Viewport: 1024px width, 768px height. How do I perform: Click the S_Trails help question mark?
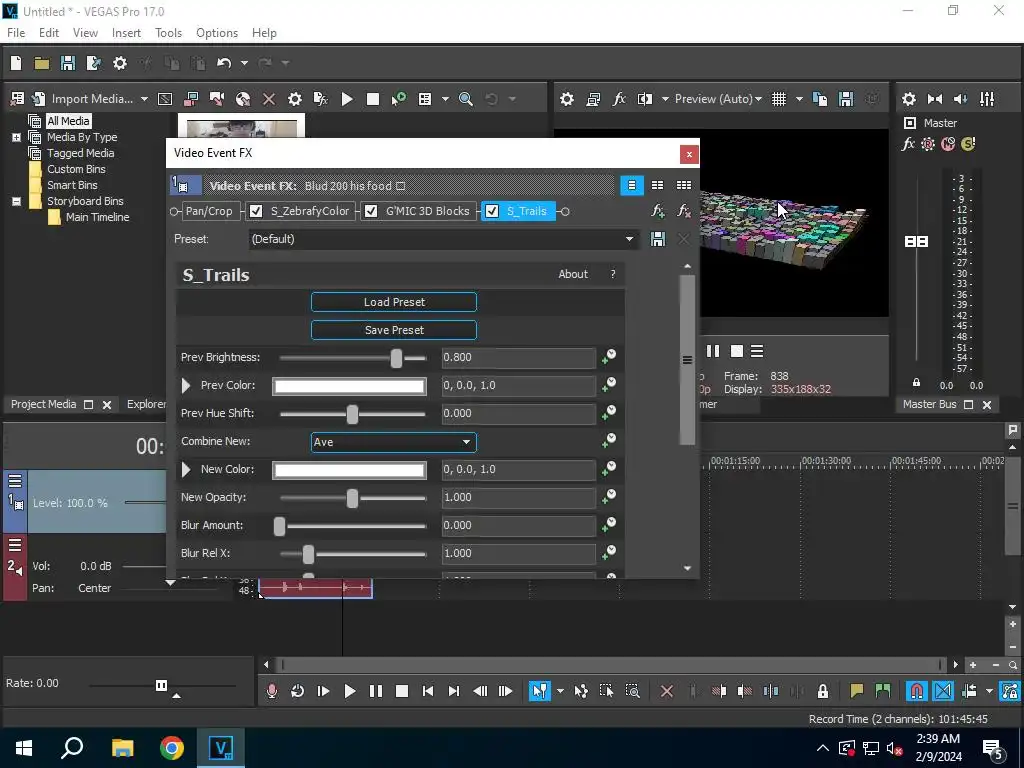[613, 274]
